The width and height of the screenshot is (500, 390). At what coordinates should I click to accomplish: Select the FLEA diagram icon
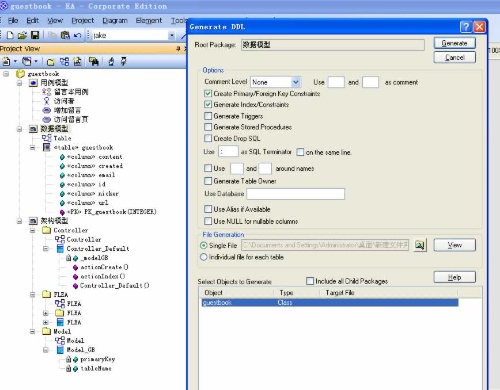click(x=60, y=303)
